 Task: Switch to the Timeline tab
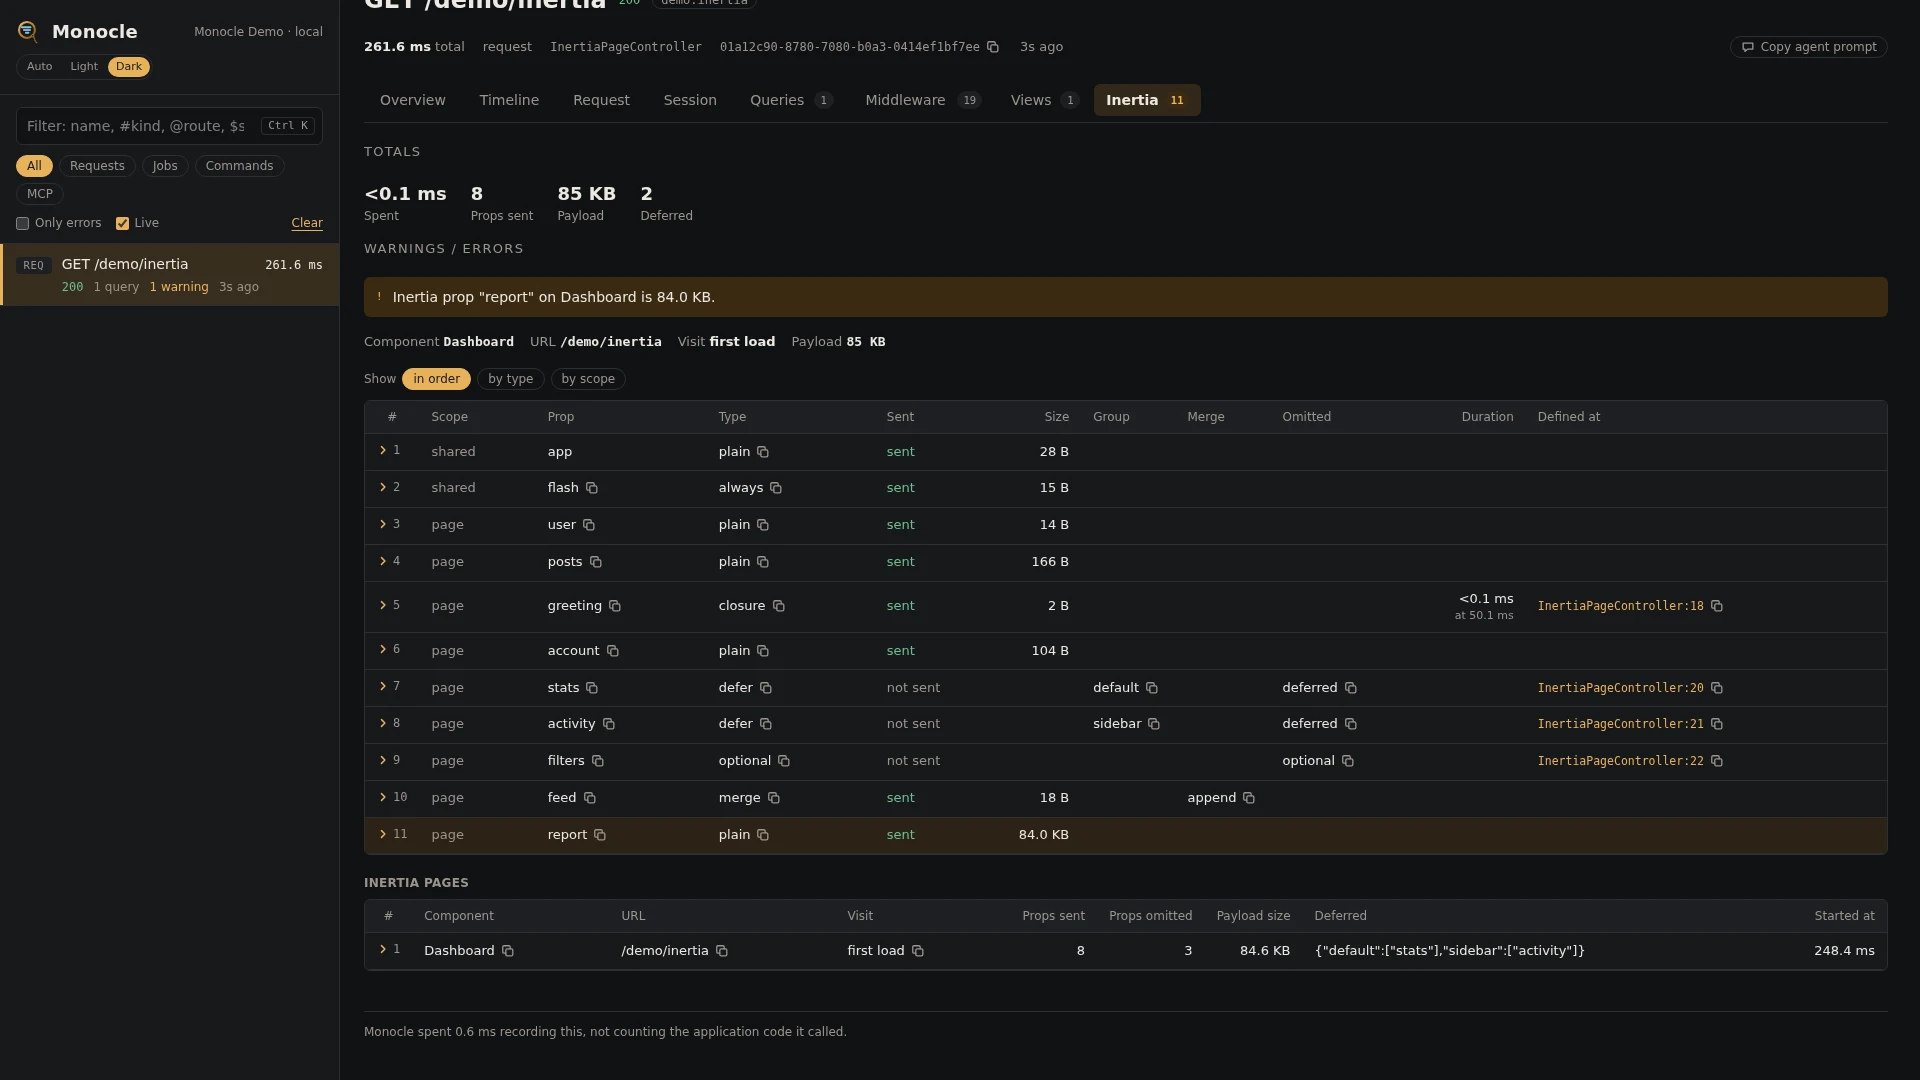point(509,100)
